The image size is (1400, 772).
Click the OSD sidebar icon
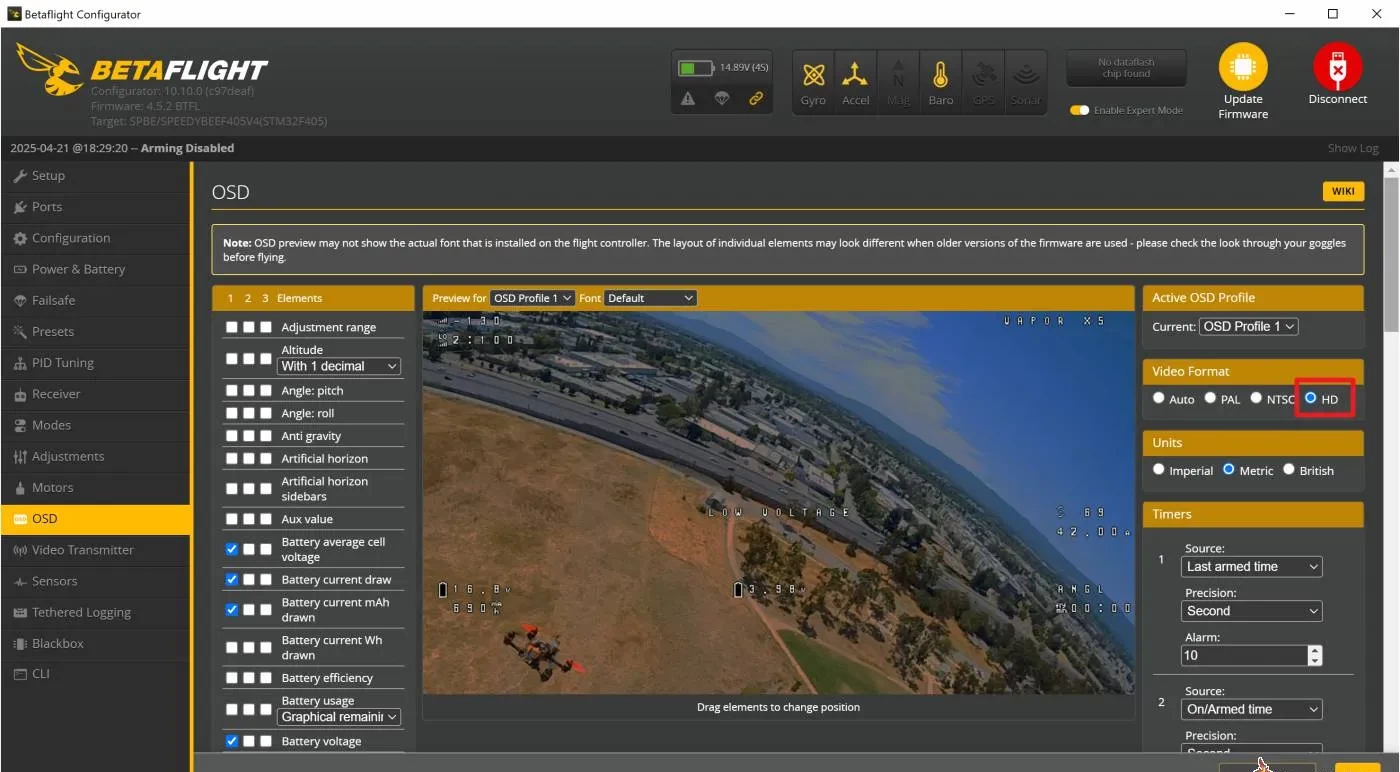point(20,519)
